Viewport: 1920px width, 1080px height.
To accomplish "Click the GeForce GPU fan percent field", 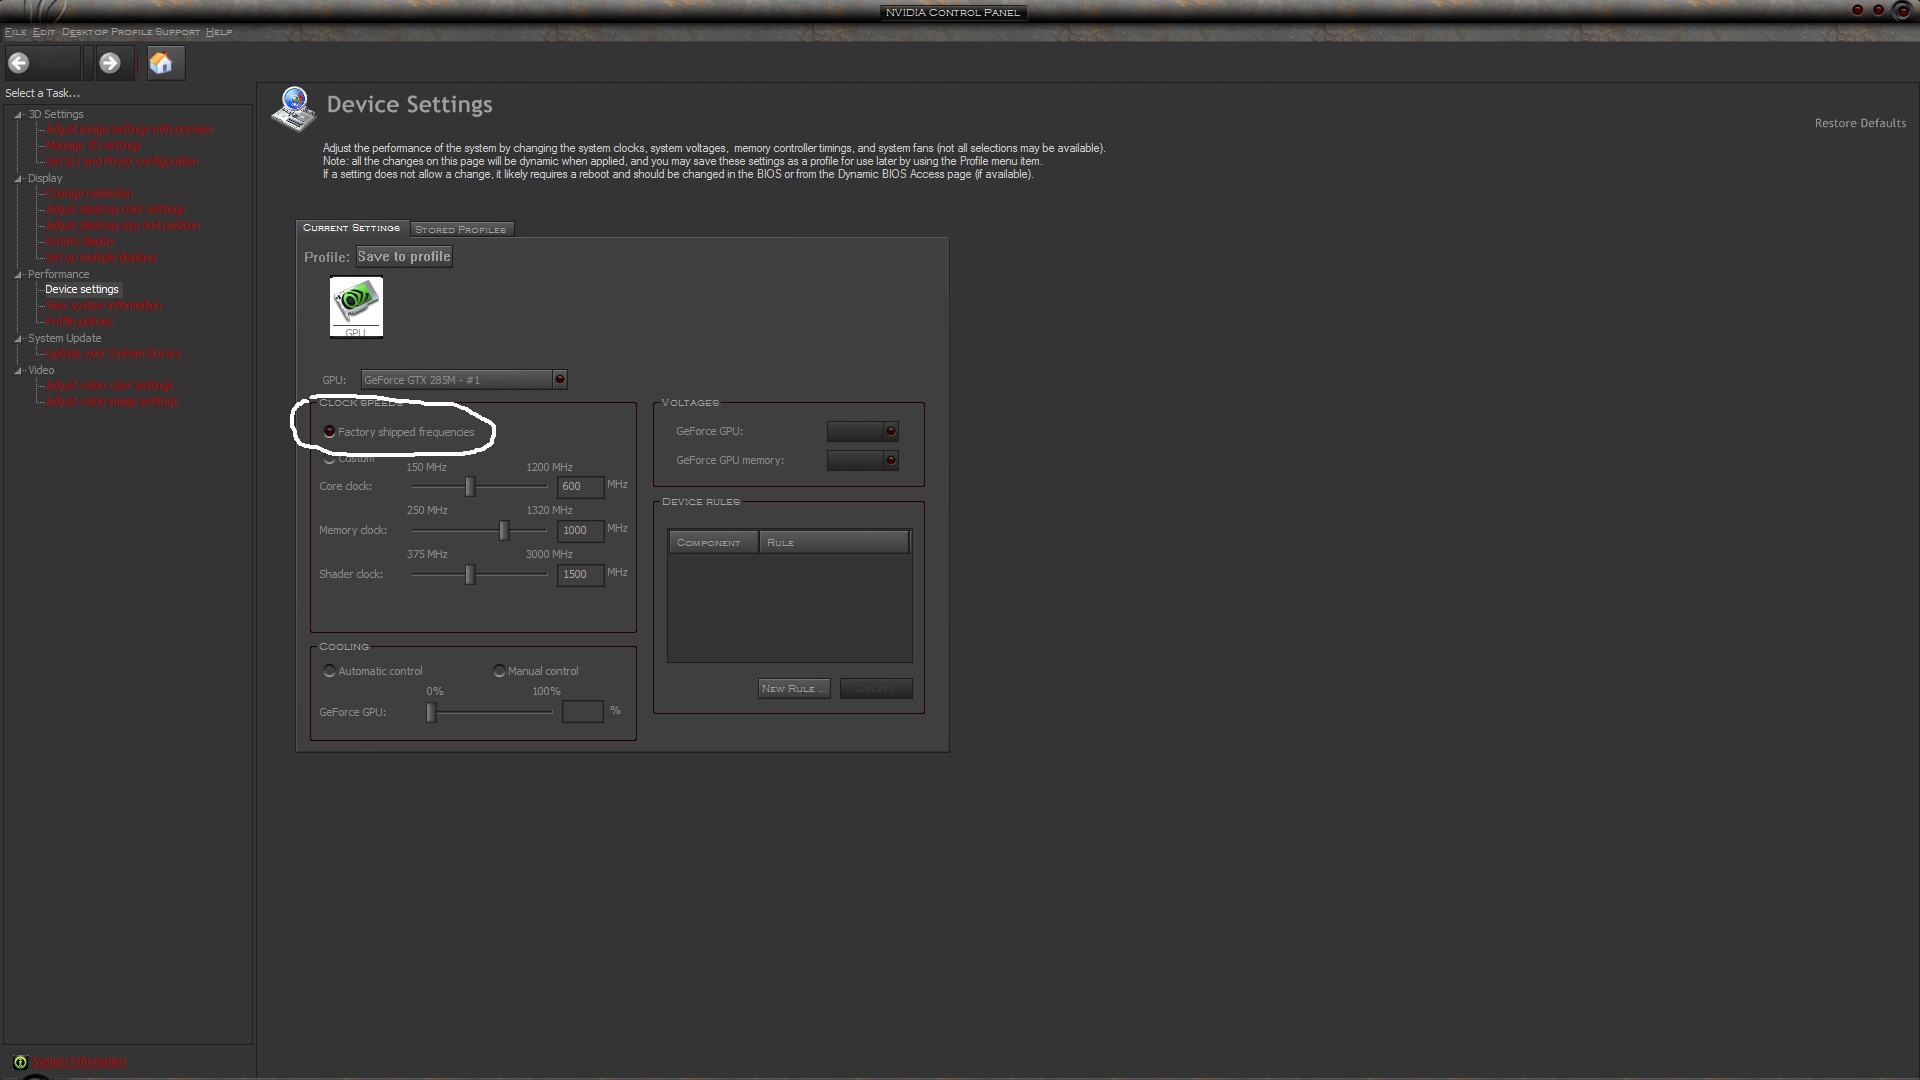I will [x=582, y=712].
